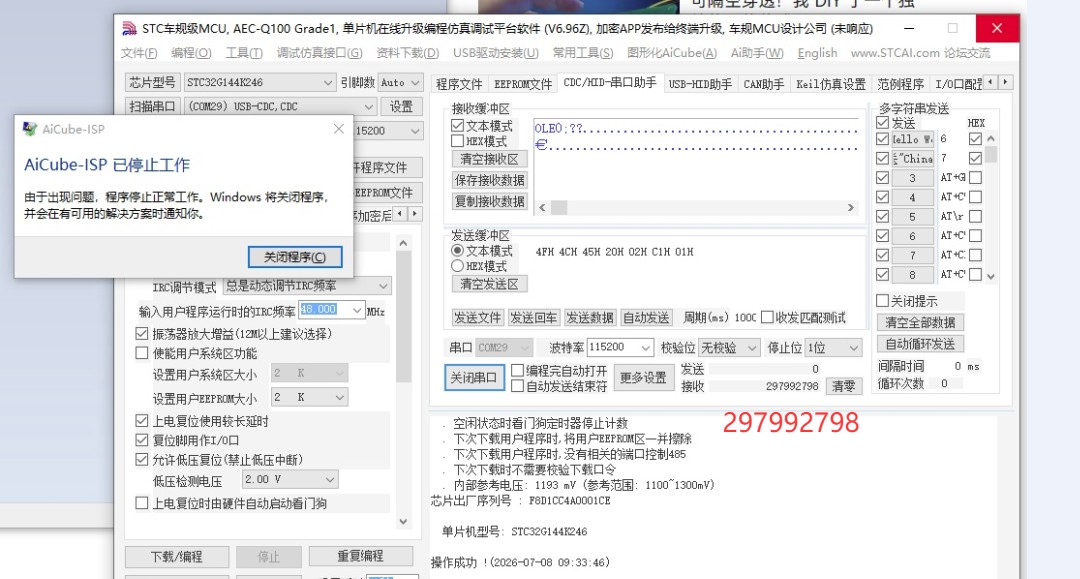The width and height of the screenshot is (1080, 579).
Task: Expand the IRC frequency 48.000 combo box
Action: [357, 310]
